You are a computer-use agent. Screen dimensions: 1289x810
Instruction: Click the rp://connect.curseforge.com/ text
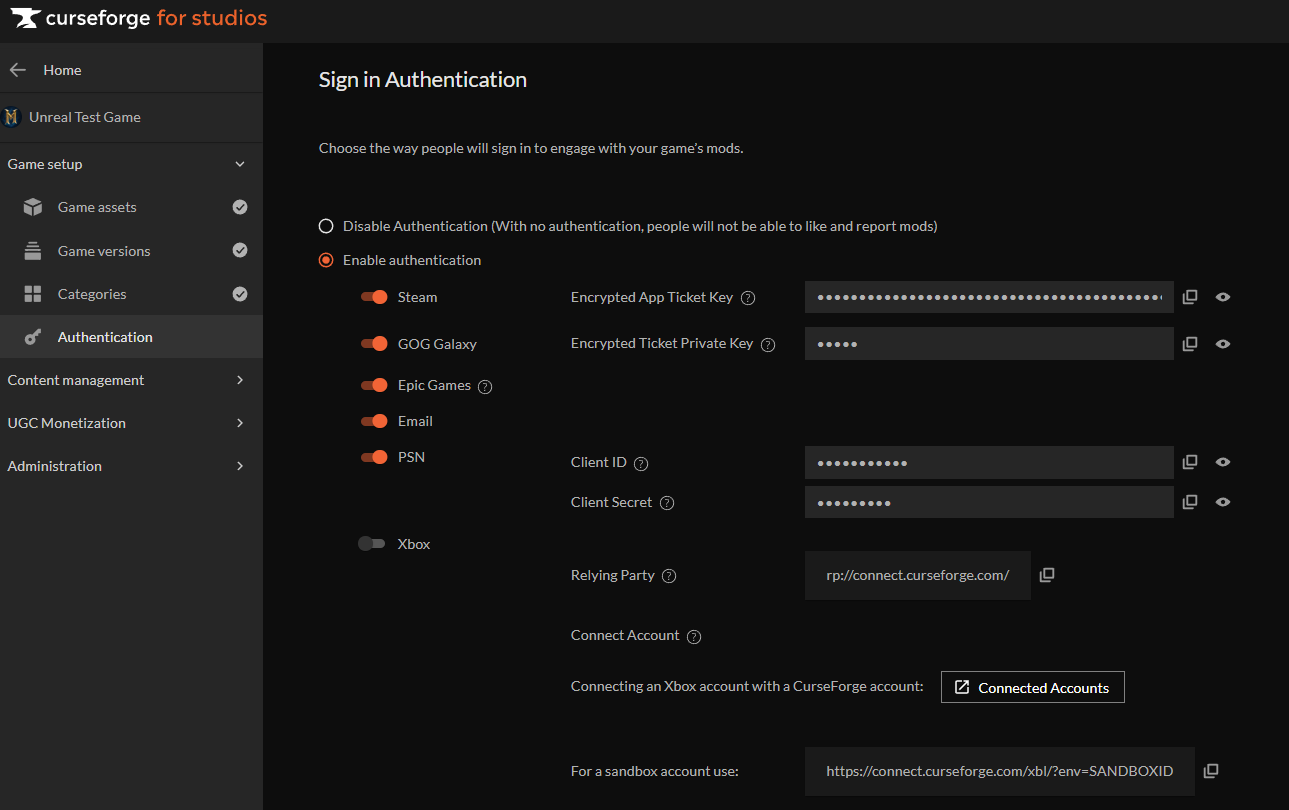coord(917,575)
